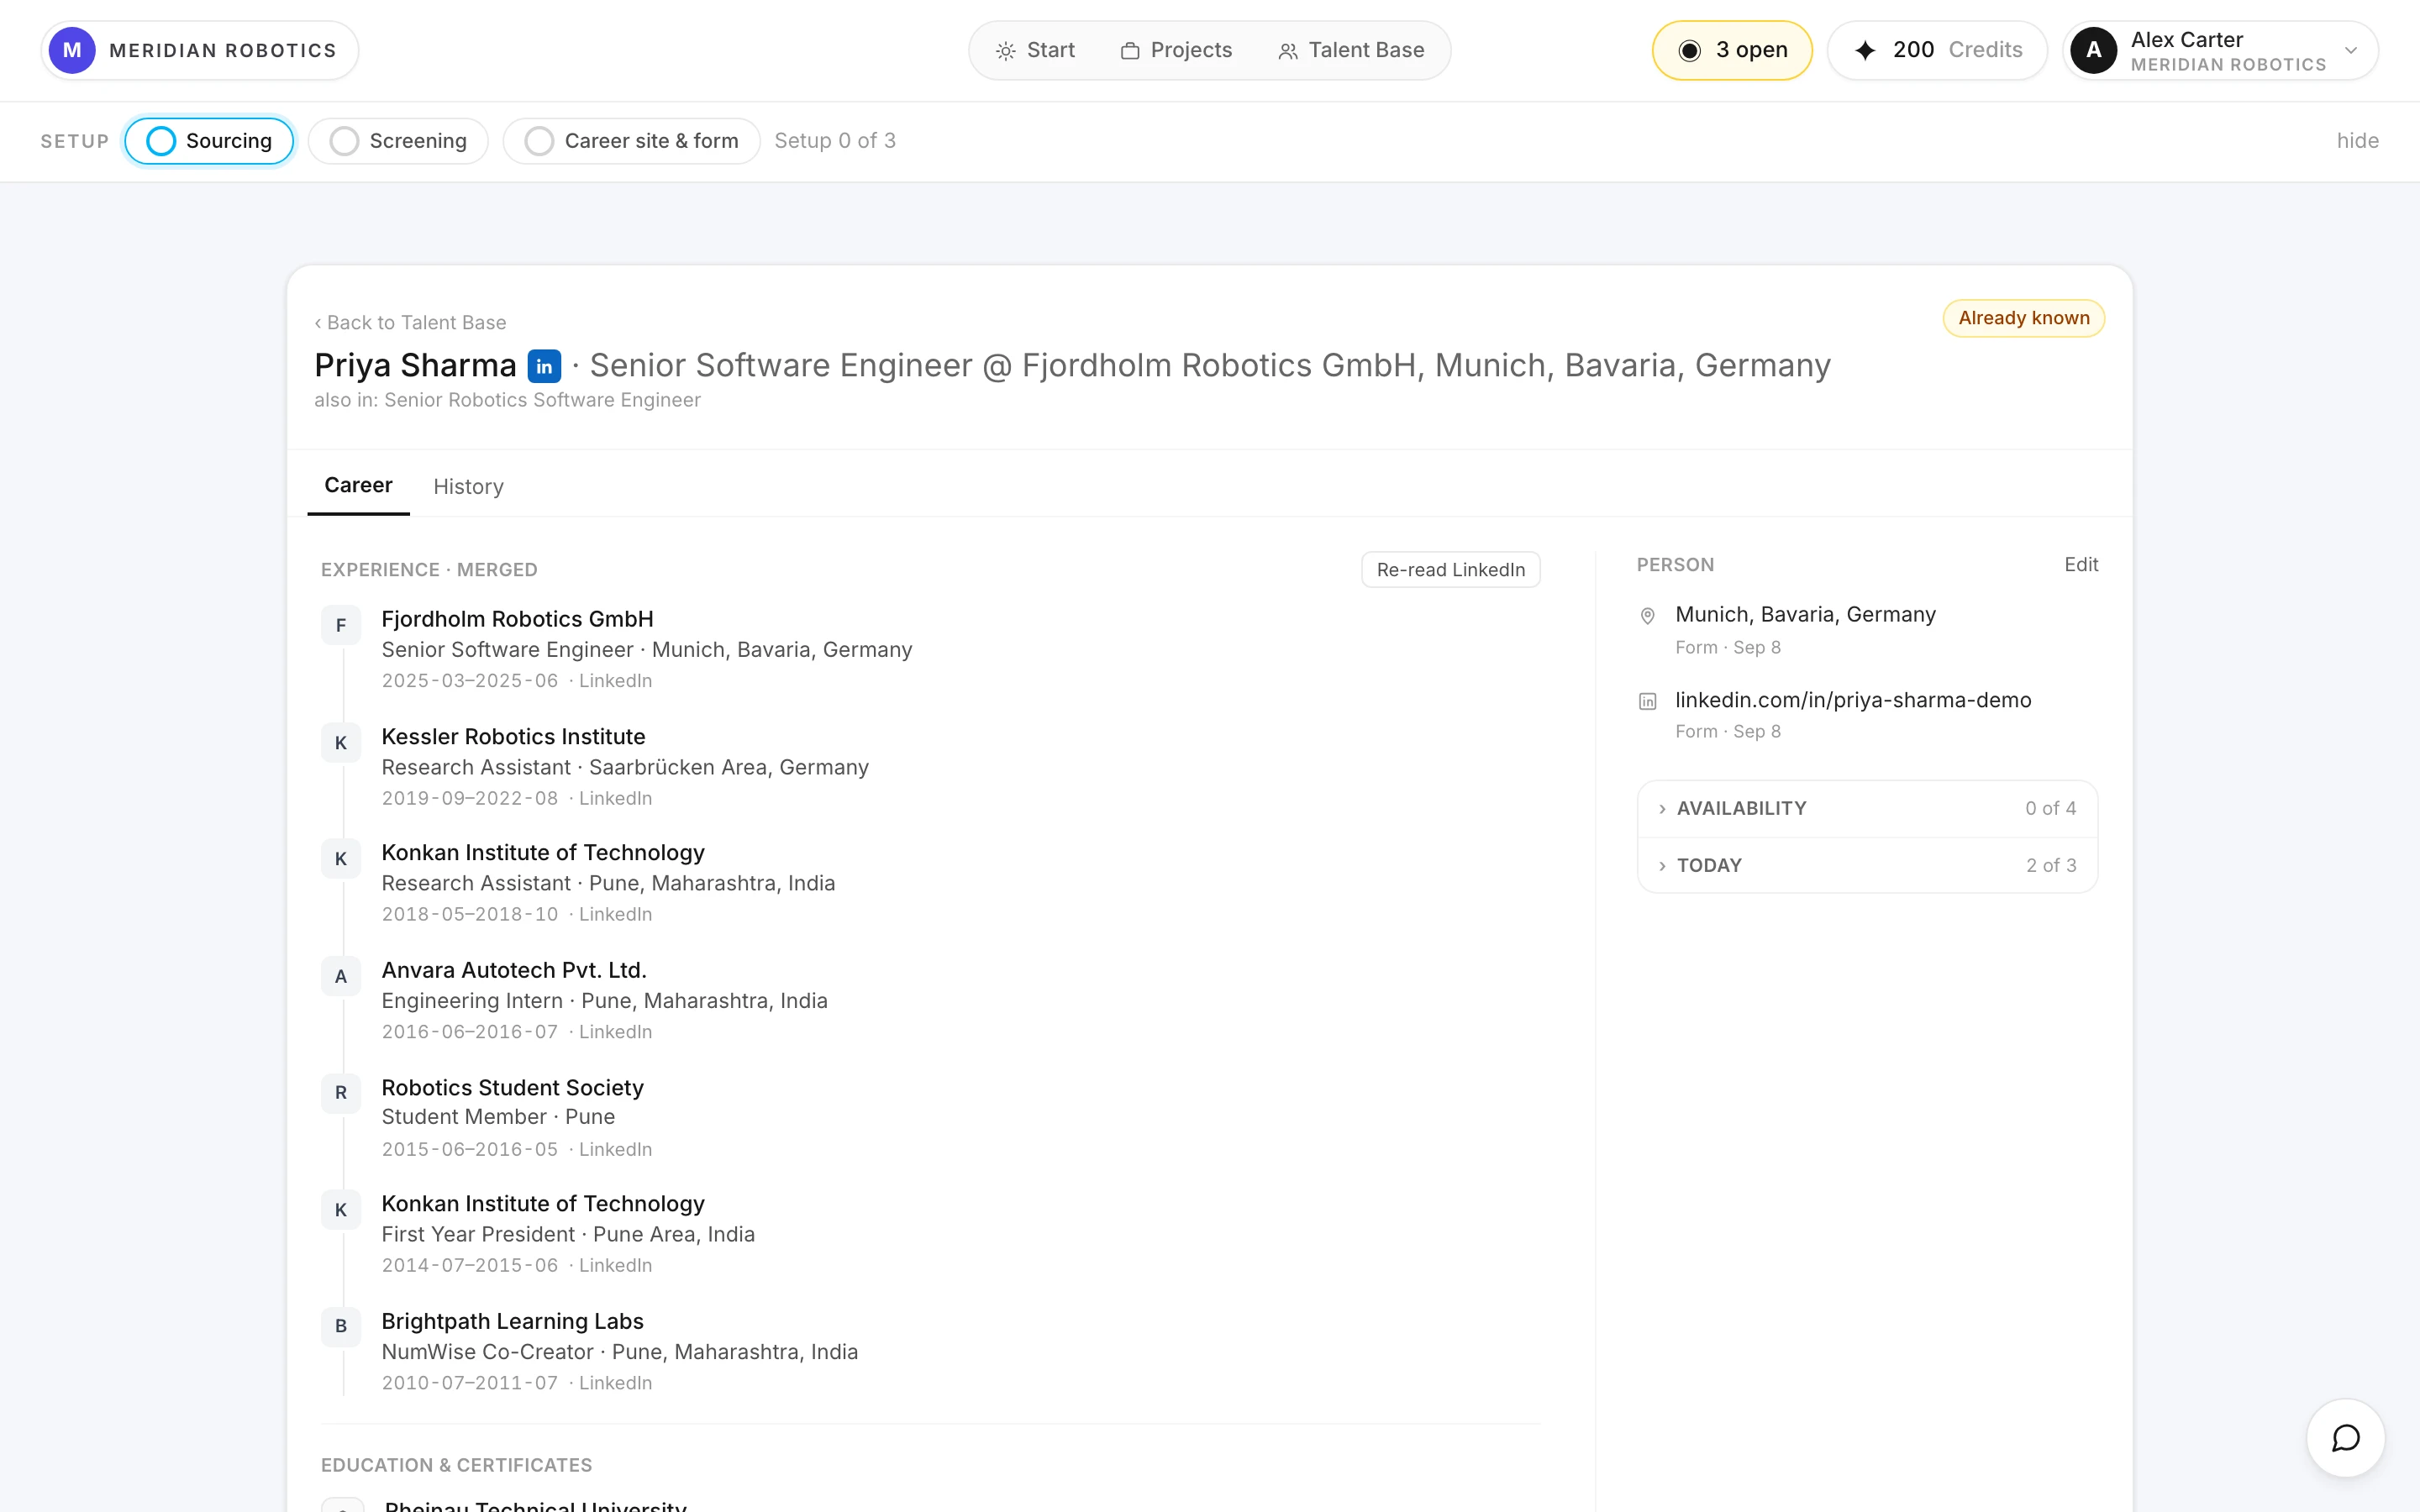Screen dimensions: 2420x1512
Task: Click the Munich, Bavaria, Germany location text
Action: [1805, 614]
